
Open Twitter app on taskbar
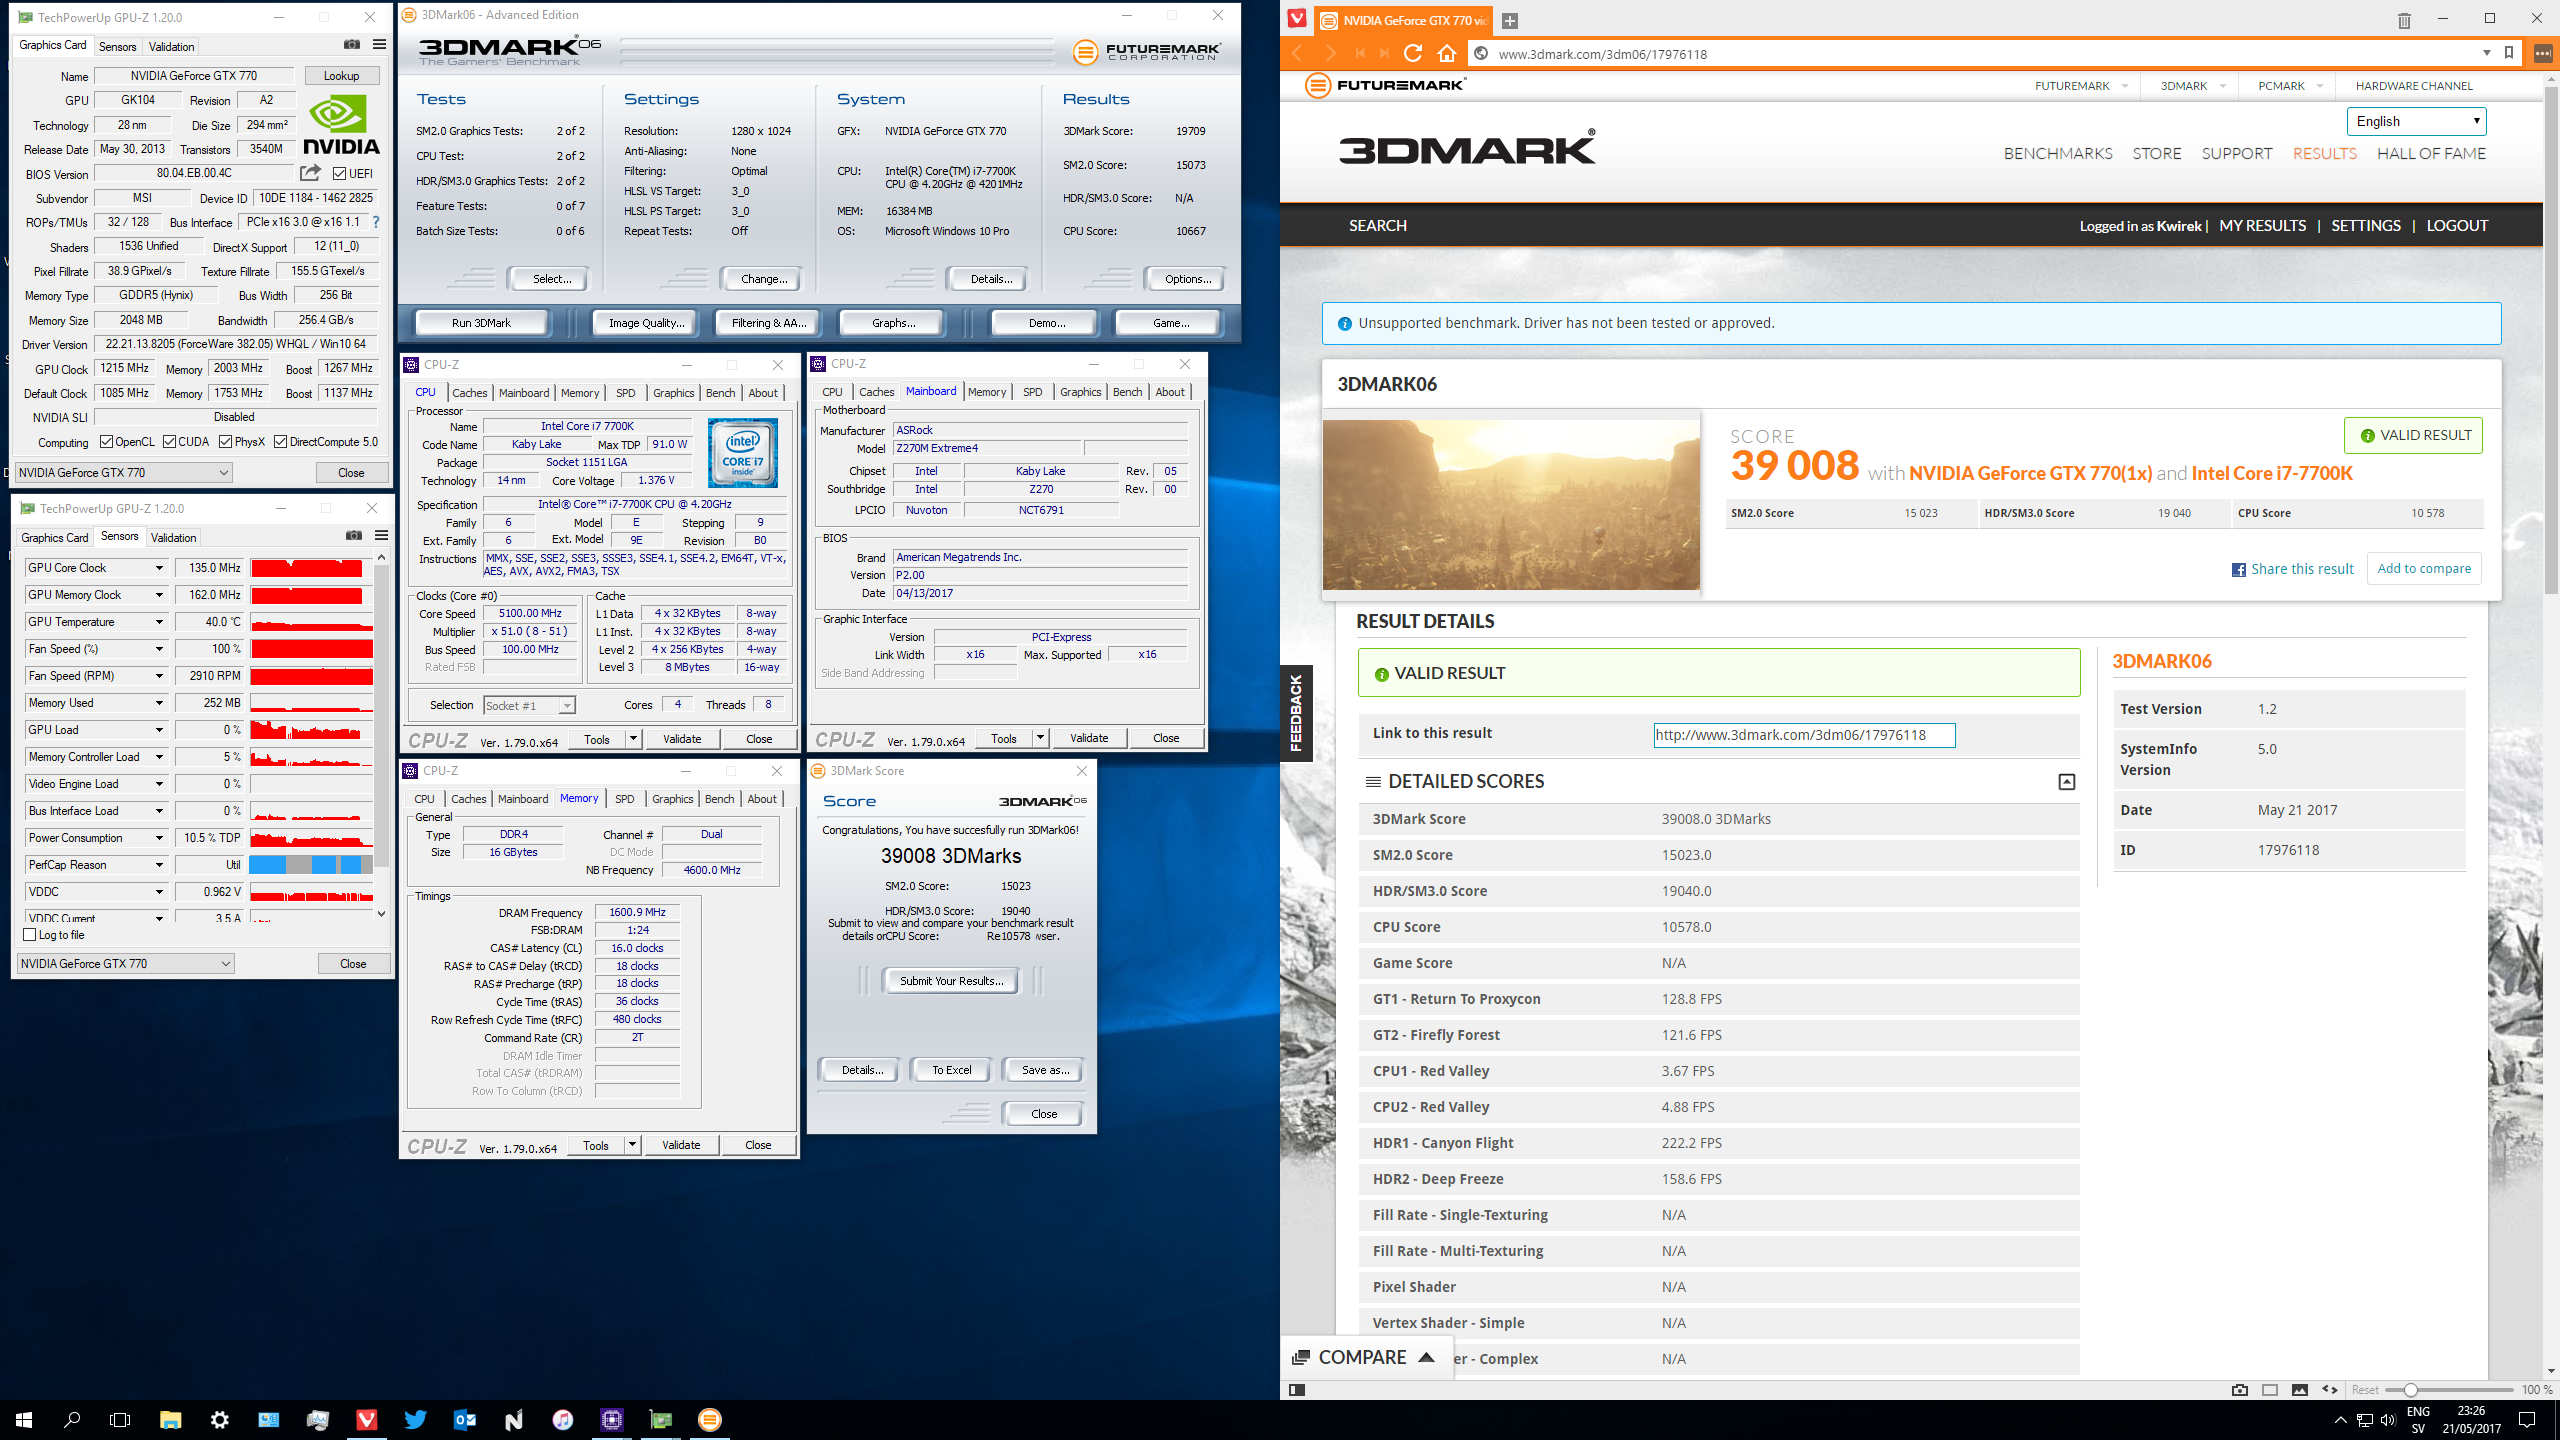[415, 1420]
